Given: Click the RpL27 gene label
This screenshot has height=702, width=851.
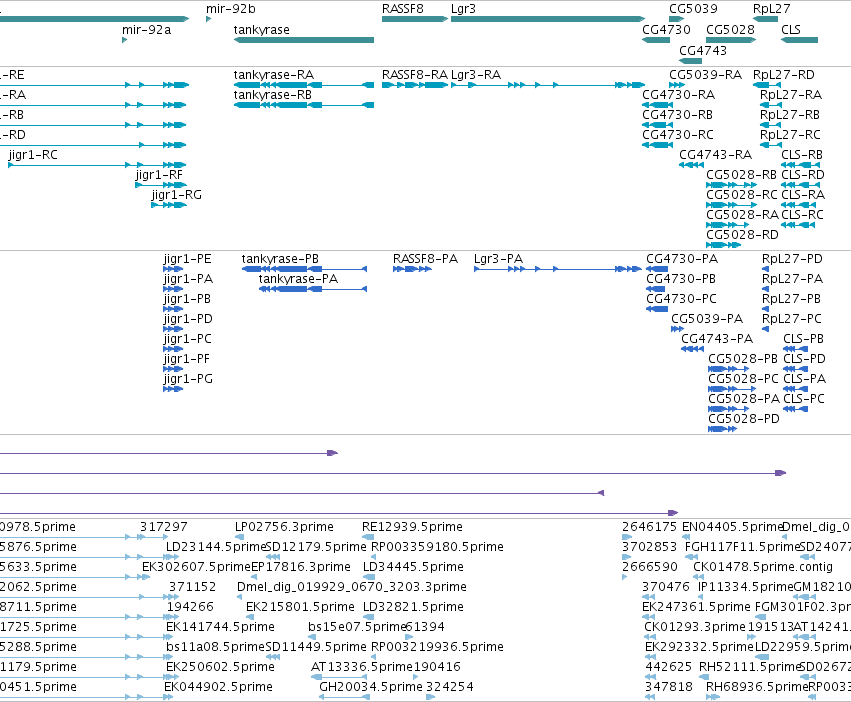Looking at the screenshot, I should tap(771, 9).
